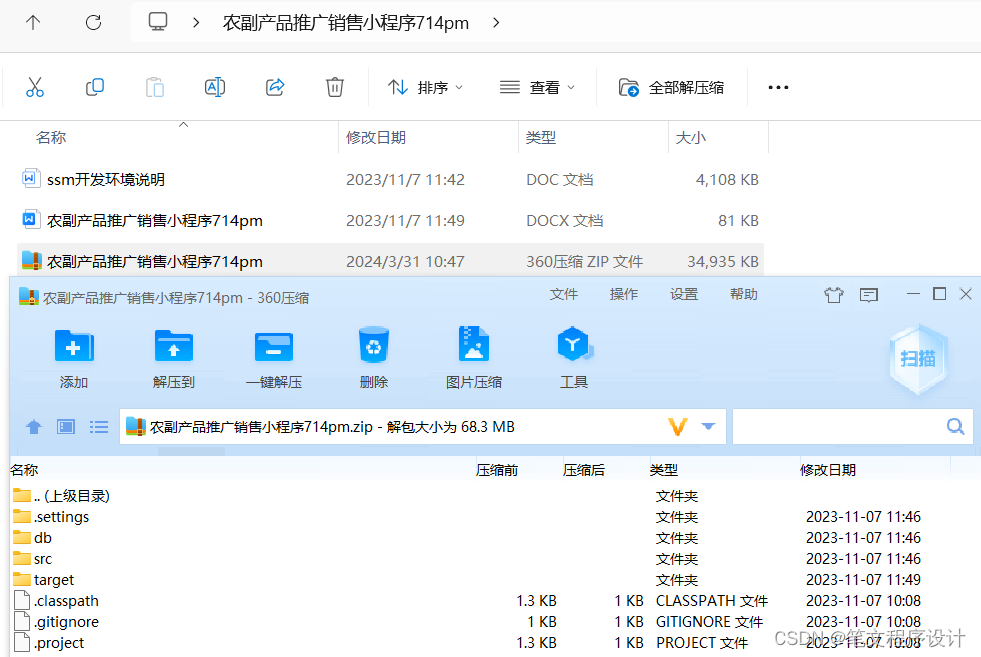Sort archive list by 压缩后 column
The height and width of the screenshot is (657, 981).
point(584,470)
